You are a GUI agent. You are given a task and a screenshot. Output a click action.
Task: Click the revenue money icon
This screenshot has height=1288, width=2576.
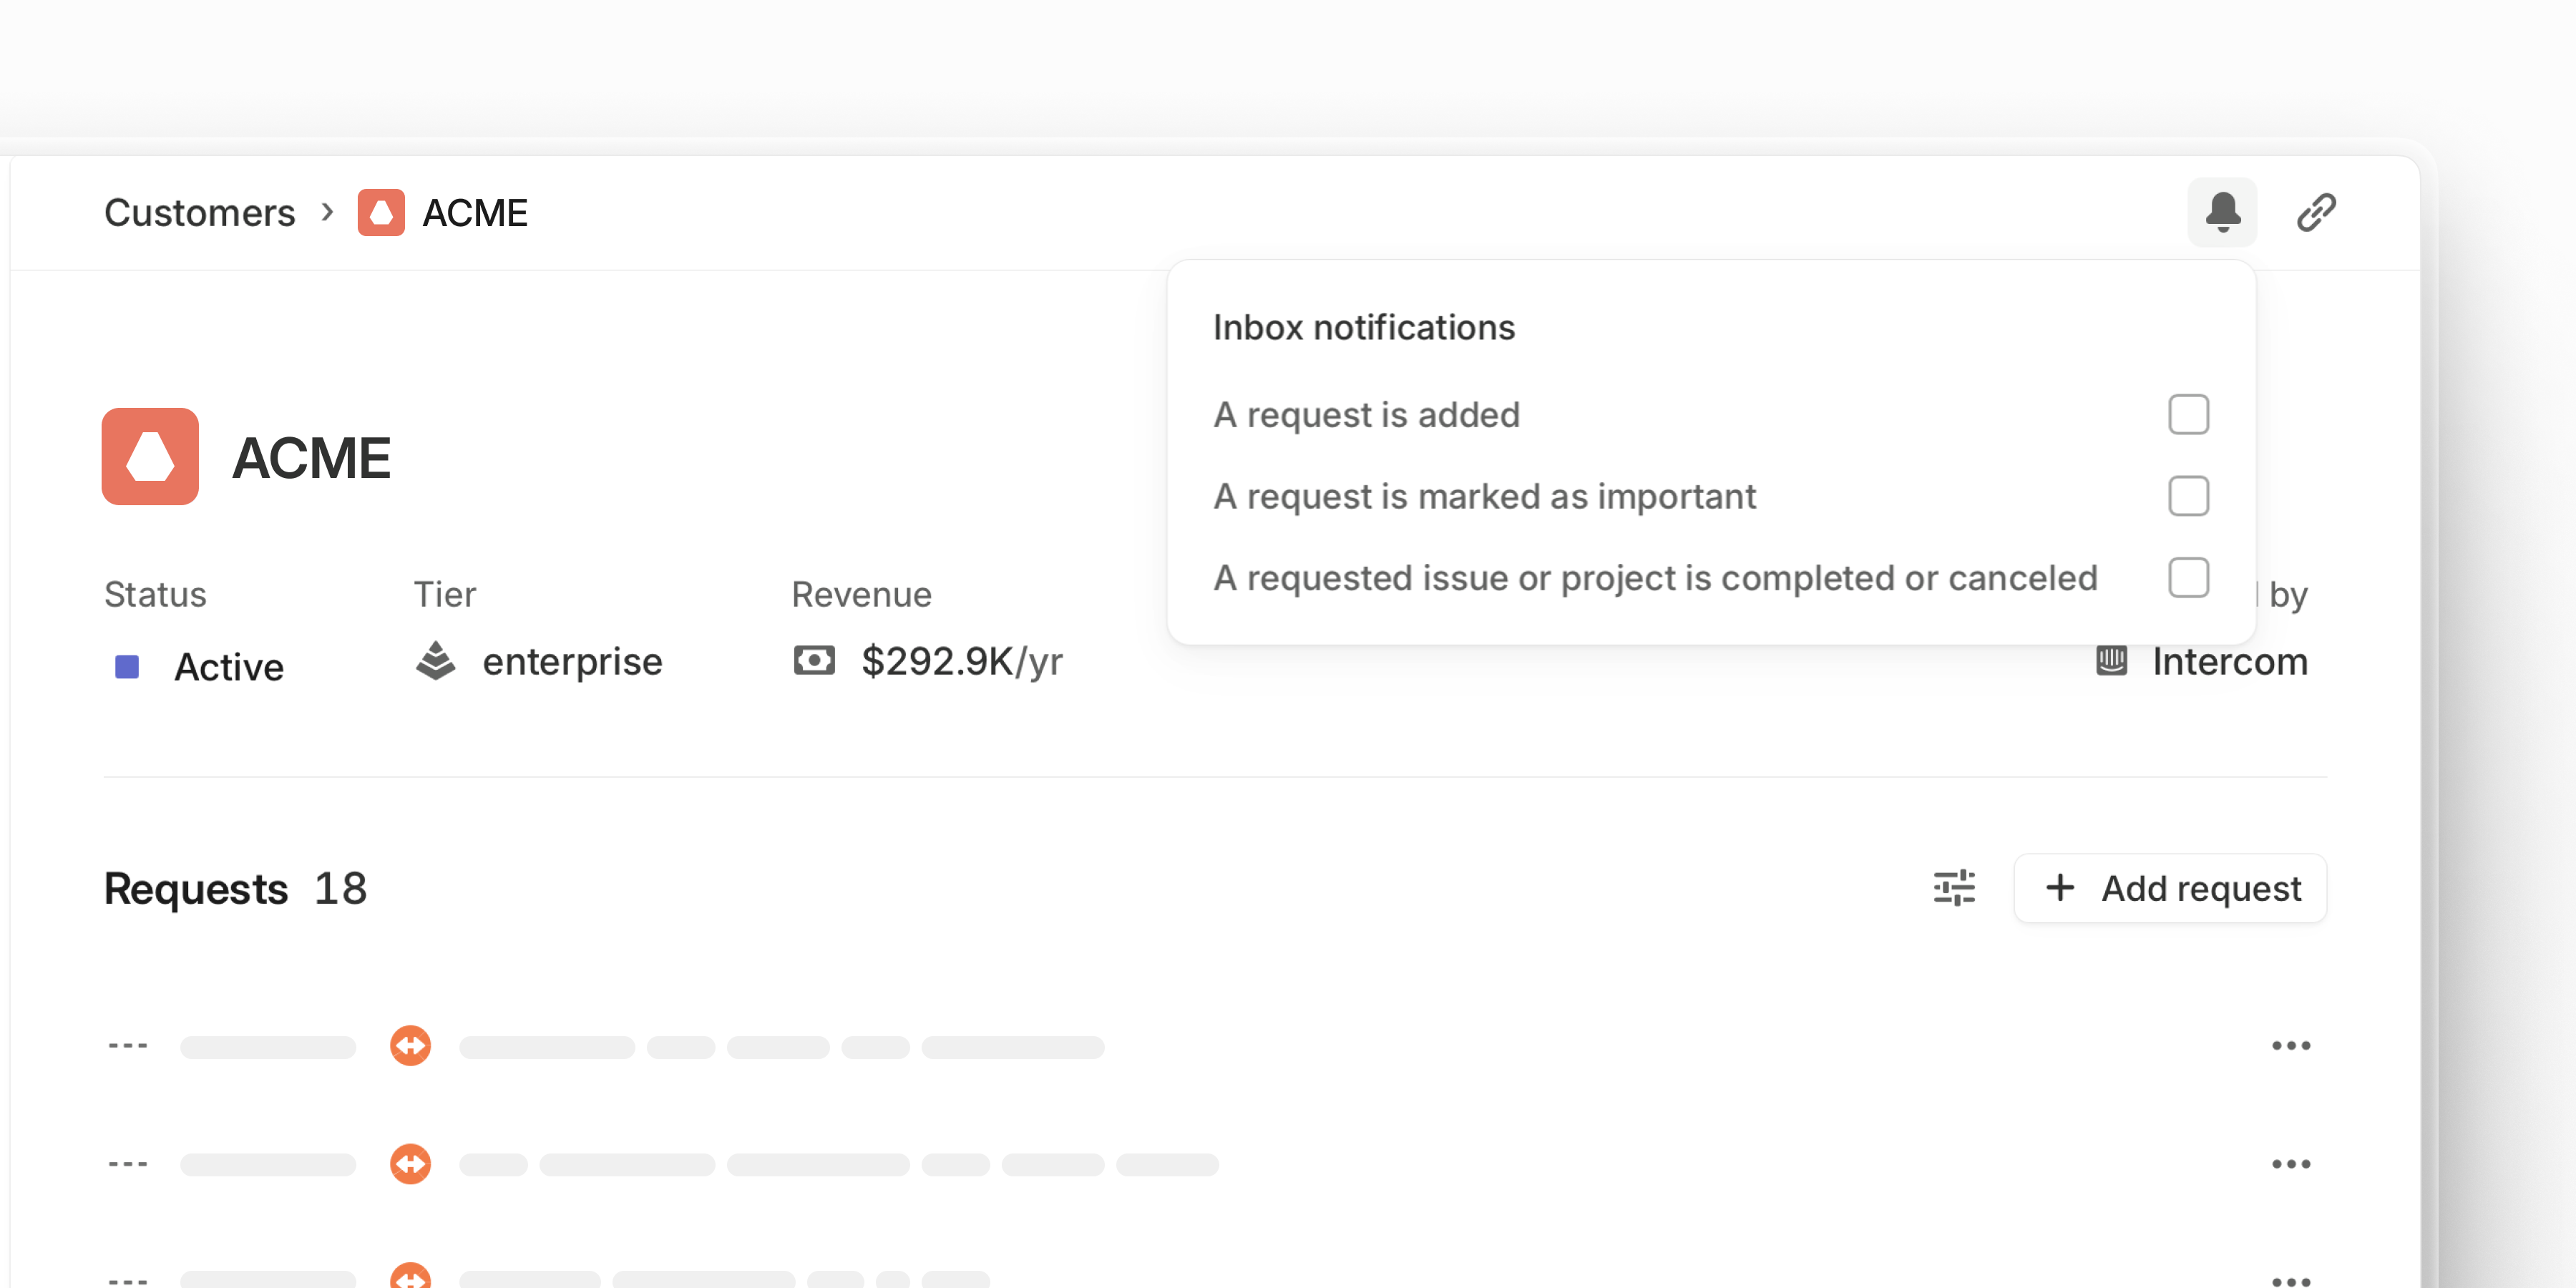(815, 660)
